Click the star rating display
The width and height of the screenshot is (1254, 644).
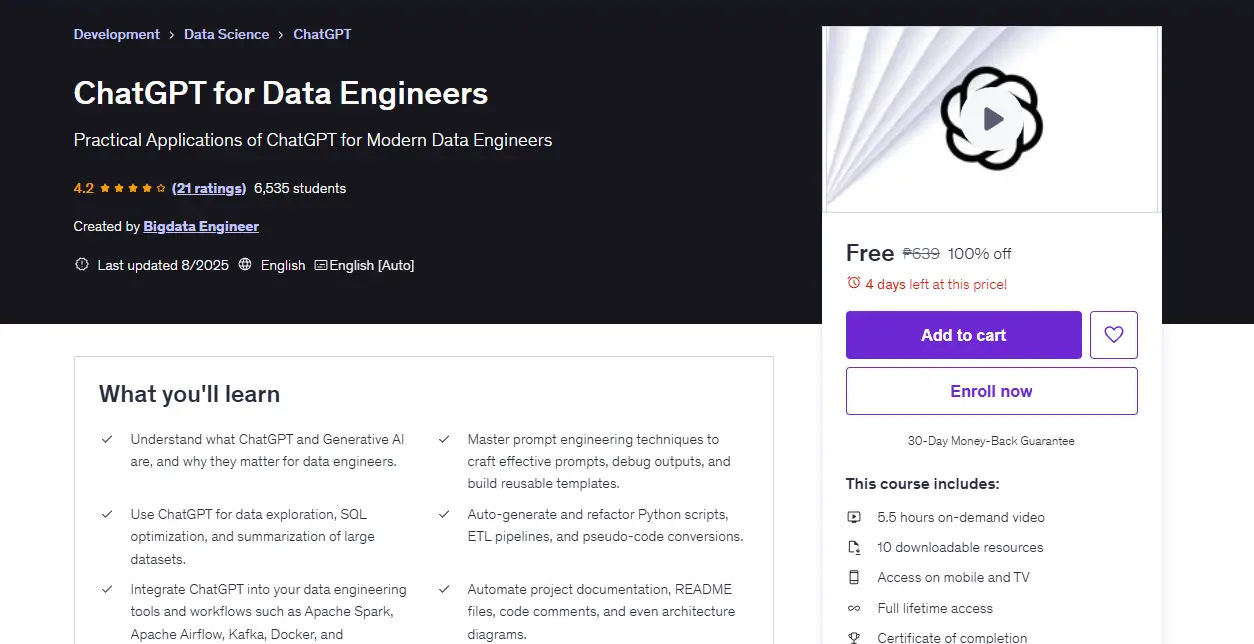pos(133,188)
